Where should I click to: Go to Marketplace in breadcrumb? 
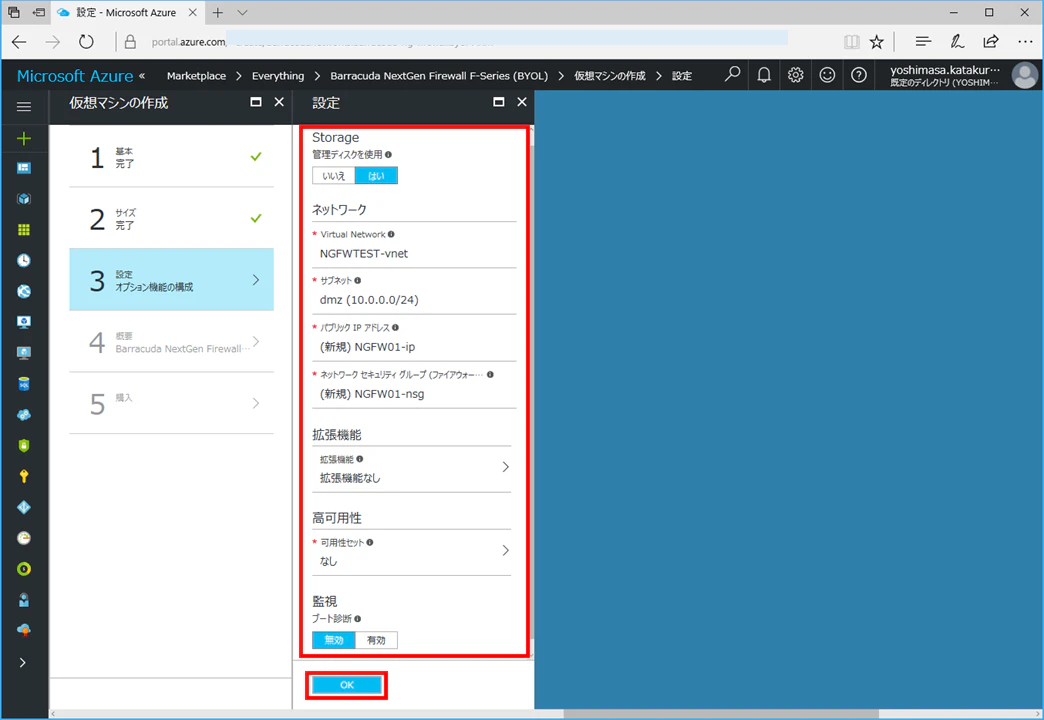point(196,76)
